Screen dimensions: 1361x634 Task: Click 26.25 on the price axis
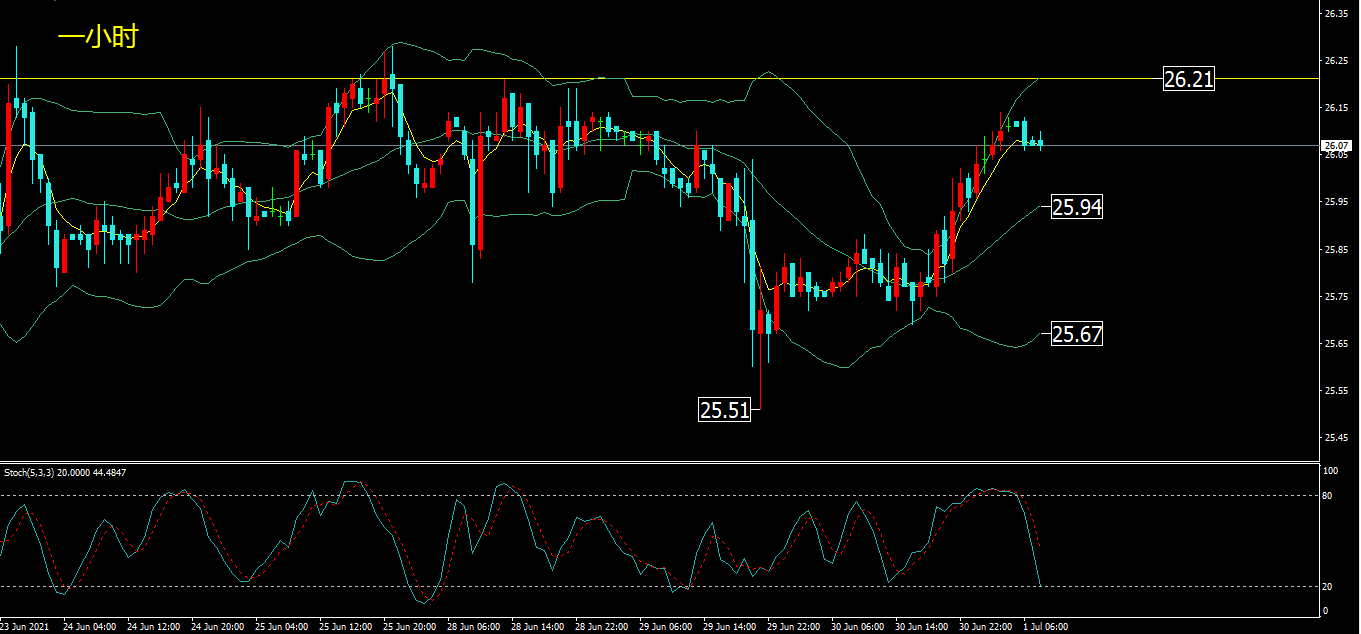[x=1336, y=61]
